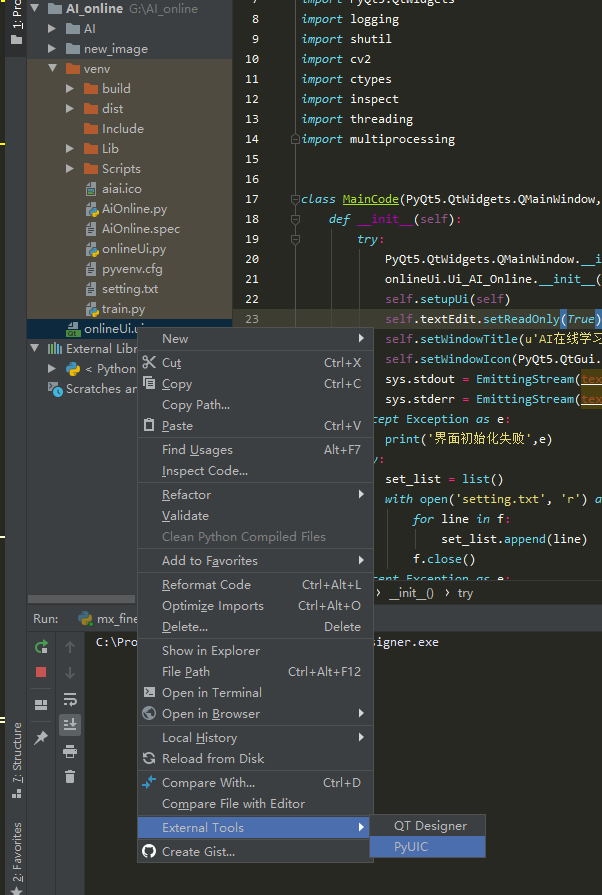602x895 pixels.
Task: Choose Delete... from context menu
Action: pos(255,627)
